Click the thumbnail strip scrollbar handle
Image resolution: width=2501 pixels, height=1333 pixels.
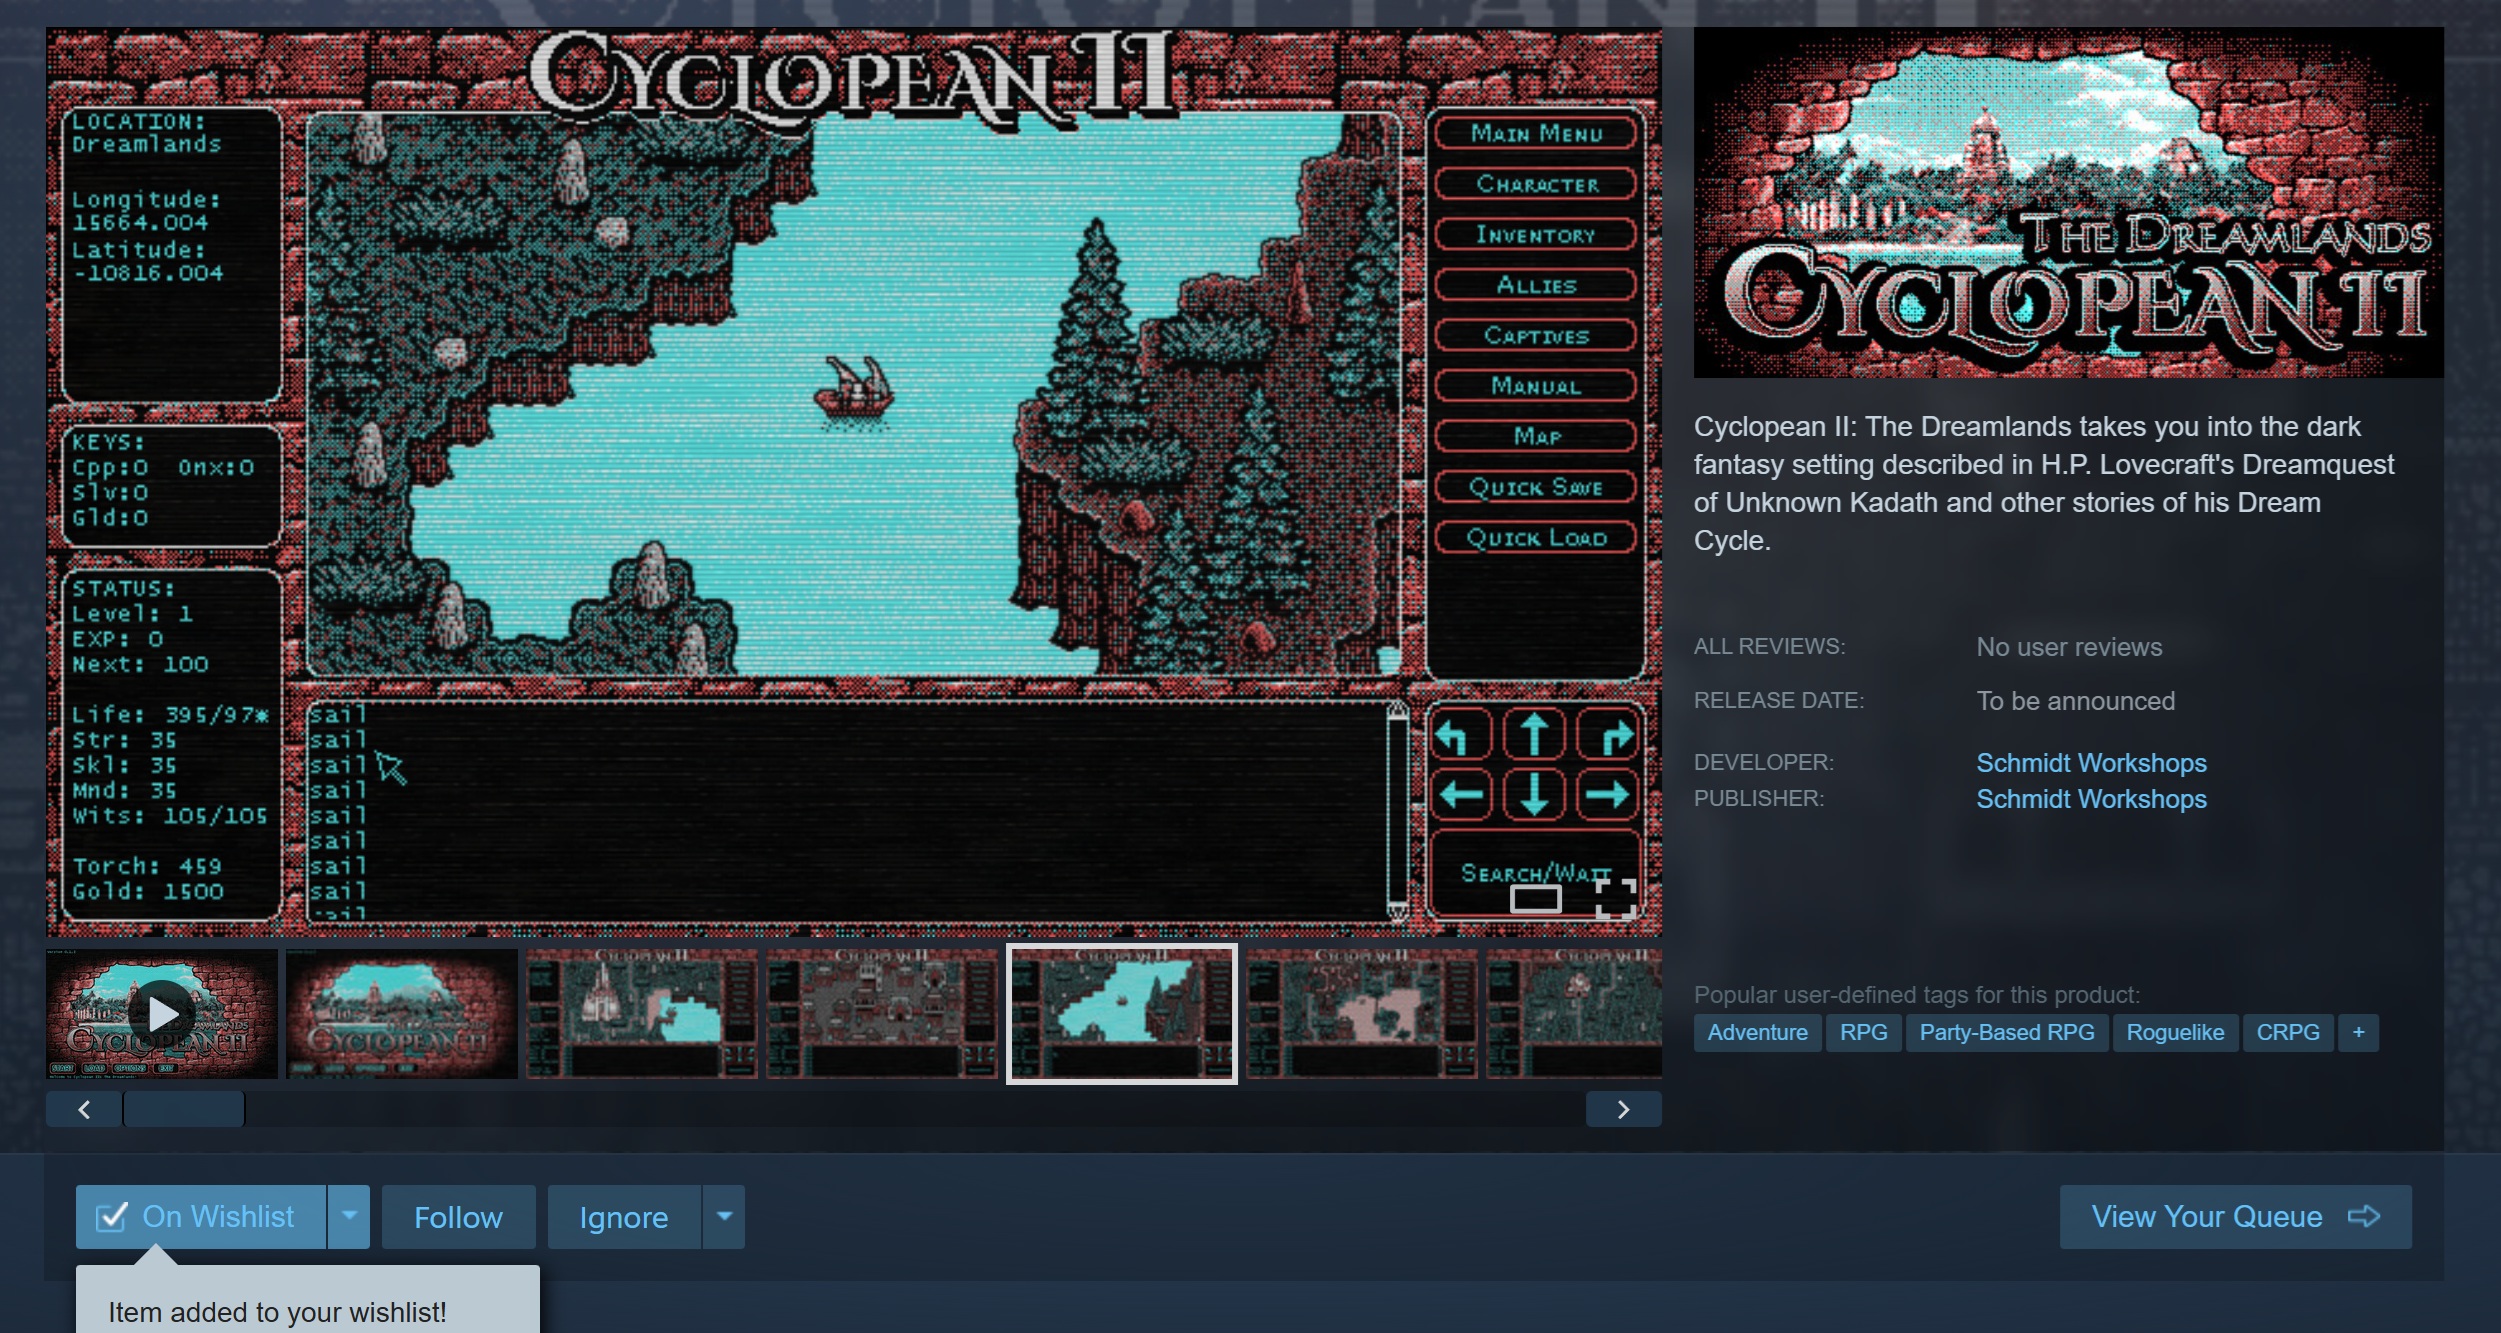click(184, 1109)
